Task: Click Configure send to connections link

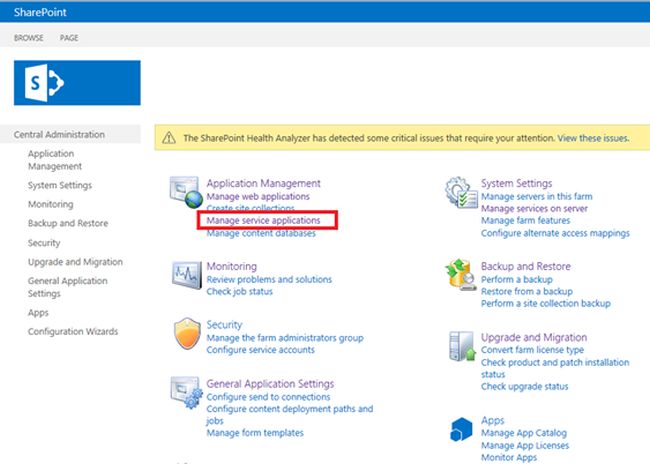Action: [268, 397]
